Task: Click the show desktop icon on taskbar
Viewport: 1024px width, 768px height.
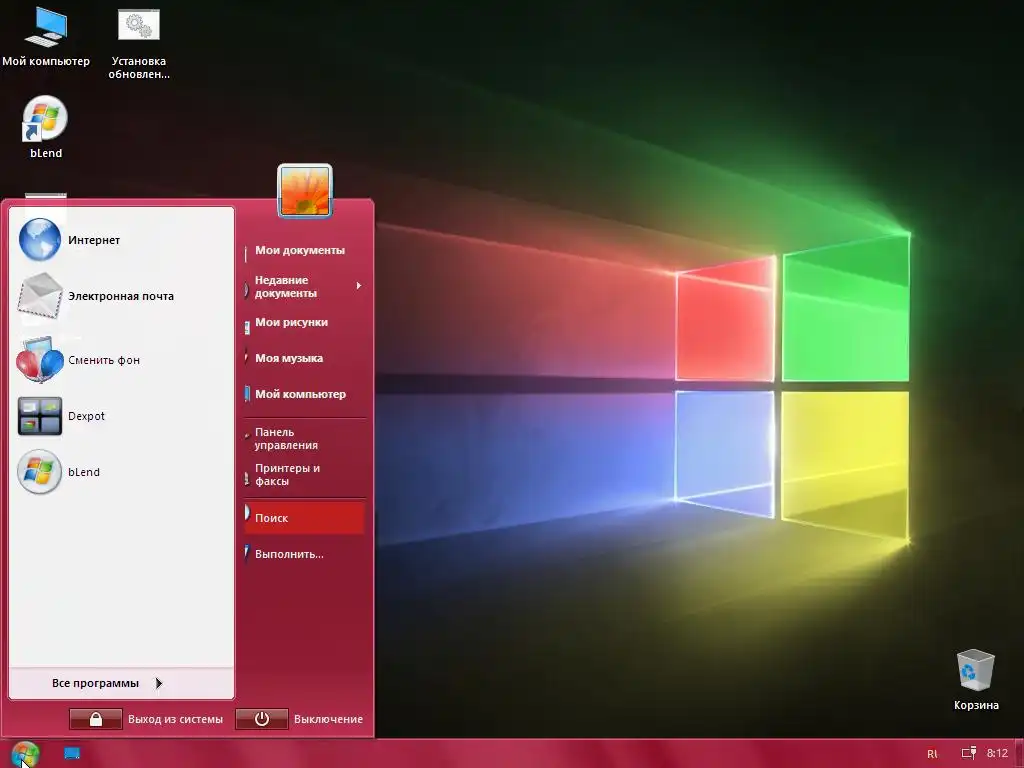Action: (72, 754)
